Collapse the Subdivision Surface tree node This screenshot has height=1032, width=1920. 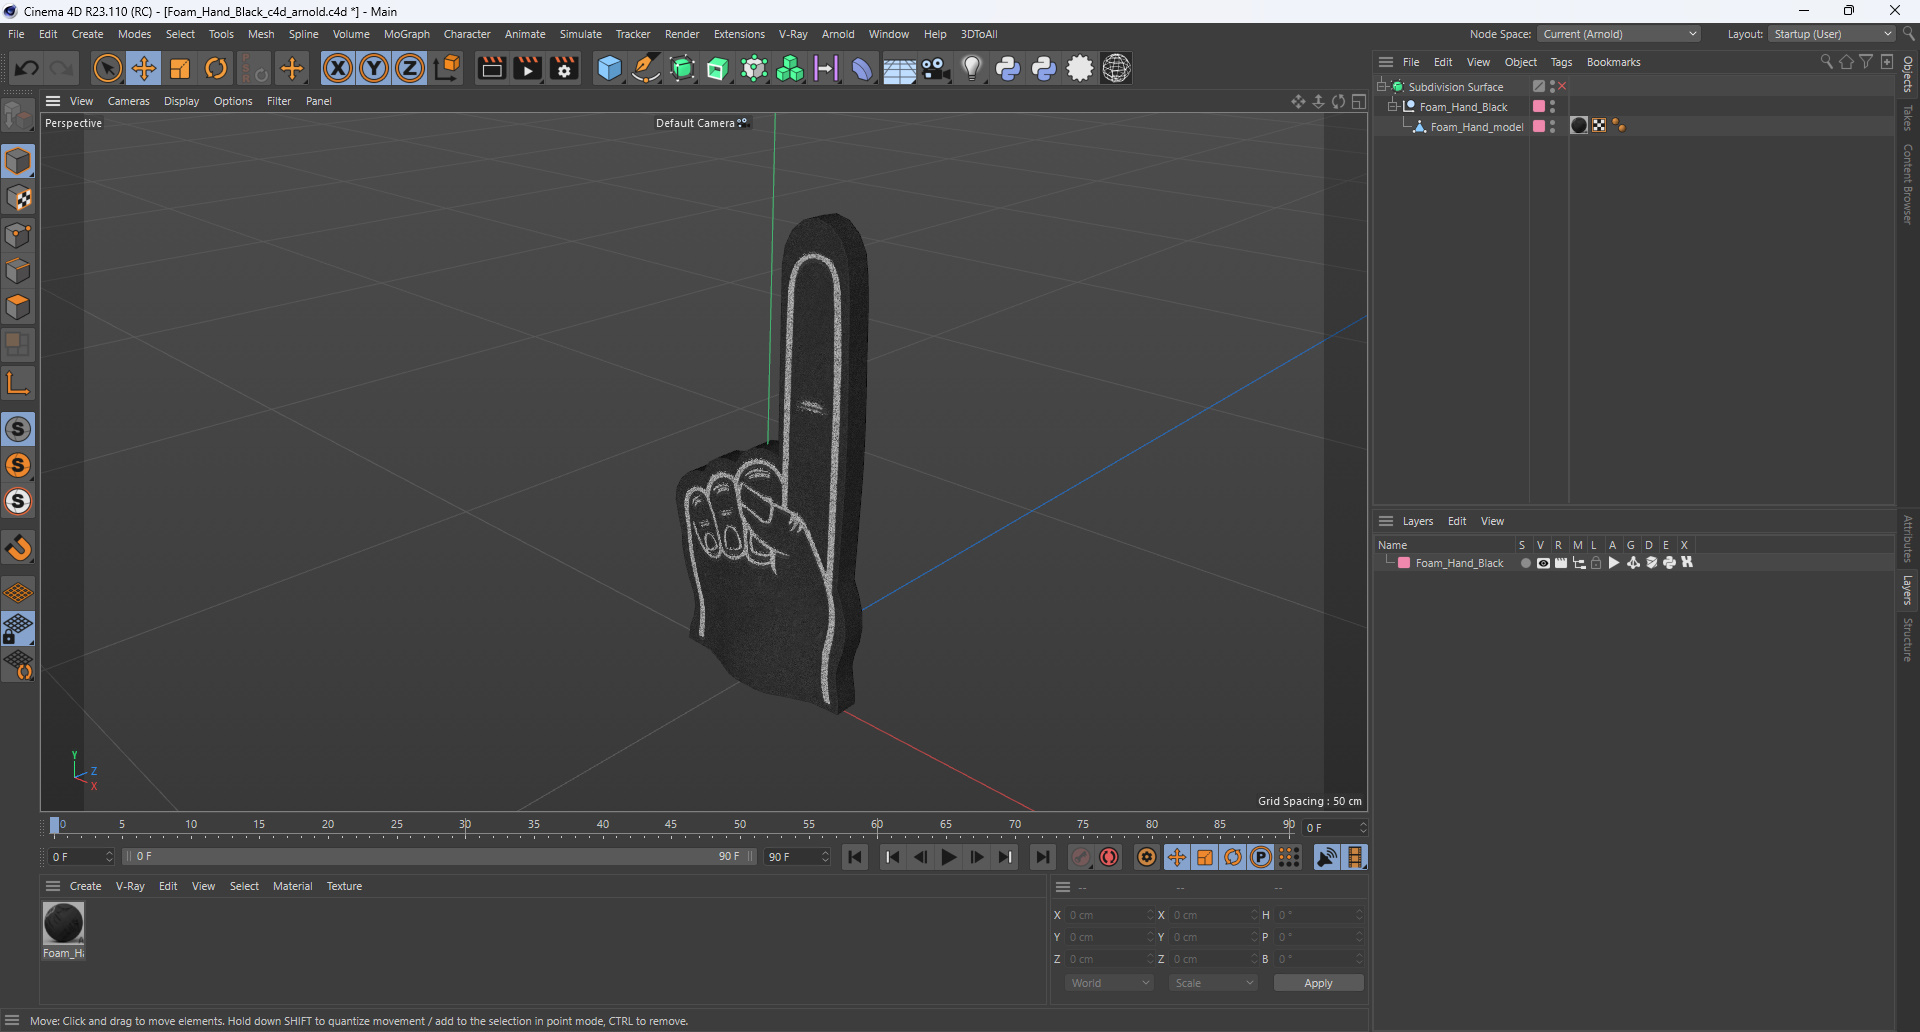1382,87
